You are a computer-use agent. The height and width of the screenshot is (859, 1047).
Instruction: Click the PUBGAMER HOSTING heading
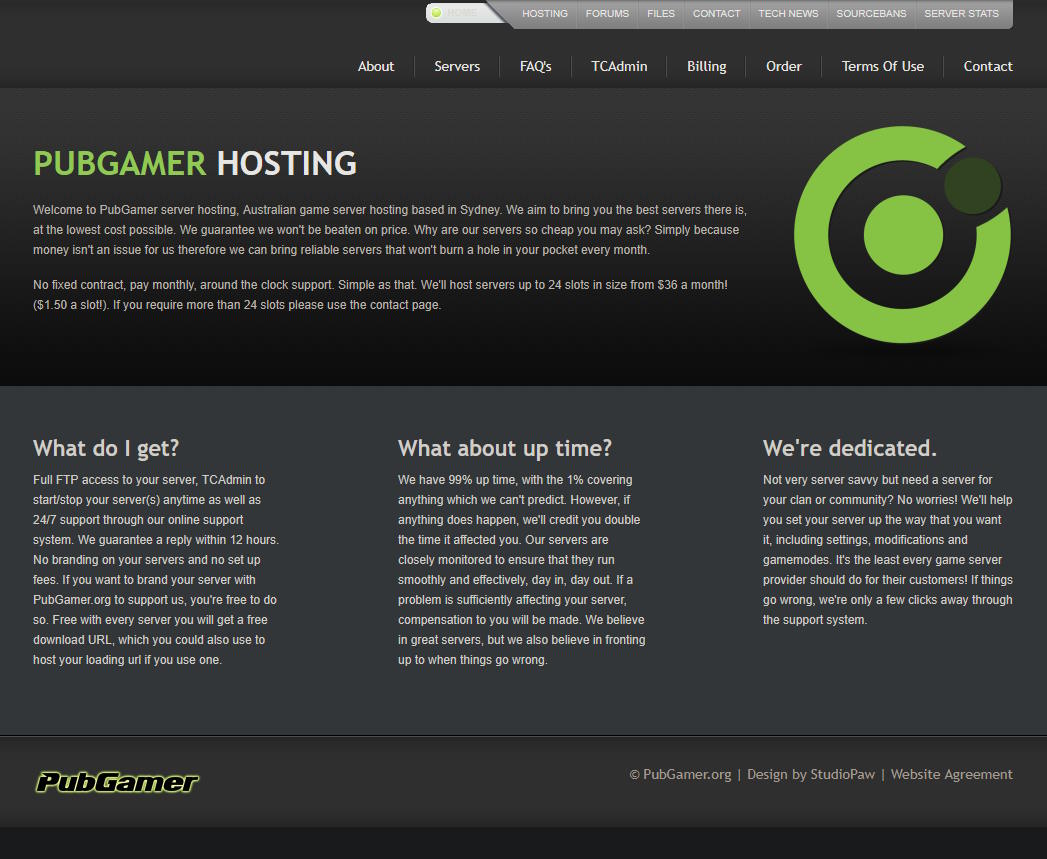pyautogui.click(x=193, y=163)
